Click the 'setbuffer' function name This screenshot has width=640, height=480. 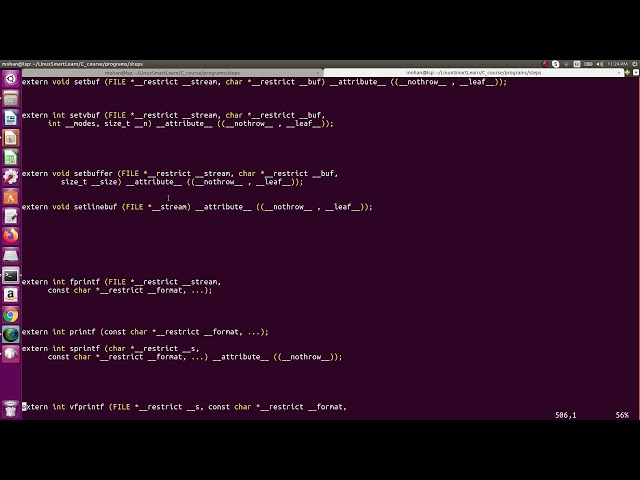pyautogui.click(x=93, y=174)
